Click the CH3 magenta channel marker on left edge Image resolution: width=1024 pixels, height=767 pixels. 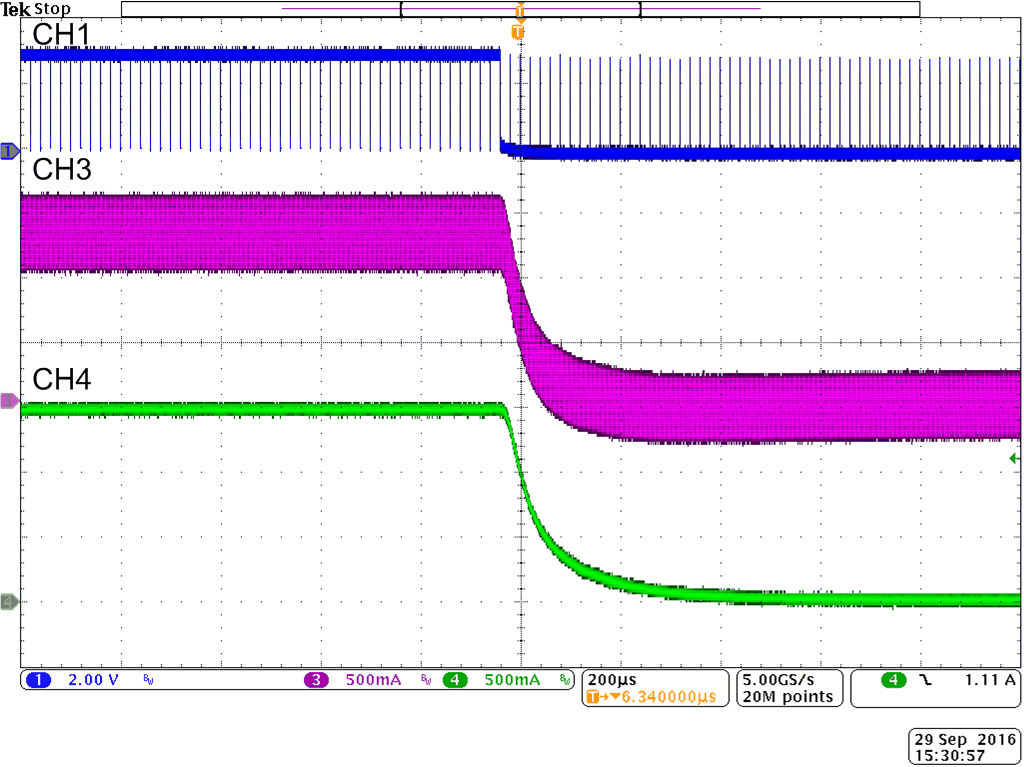(x=7, y=402)
